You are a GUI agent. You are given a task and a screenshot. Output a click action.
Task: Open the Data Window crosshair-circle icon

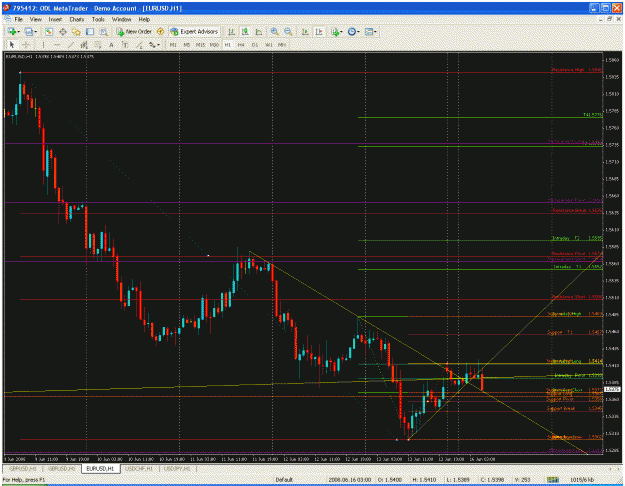[x=63, y=31]
